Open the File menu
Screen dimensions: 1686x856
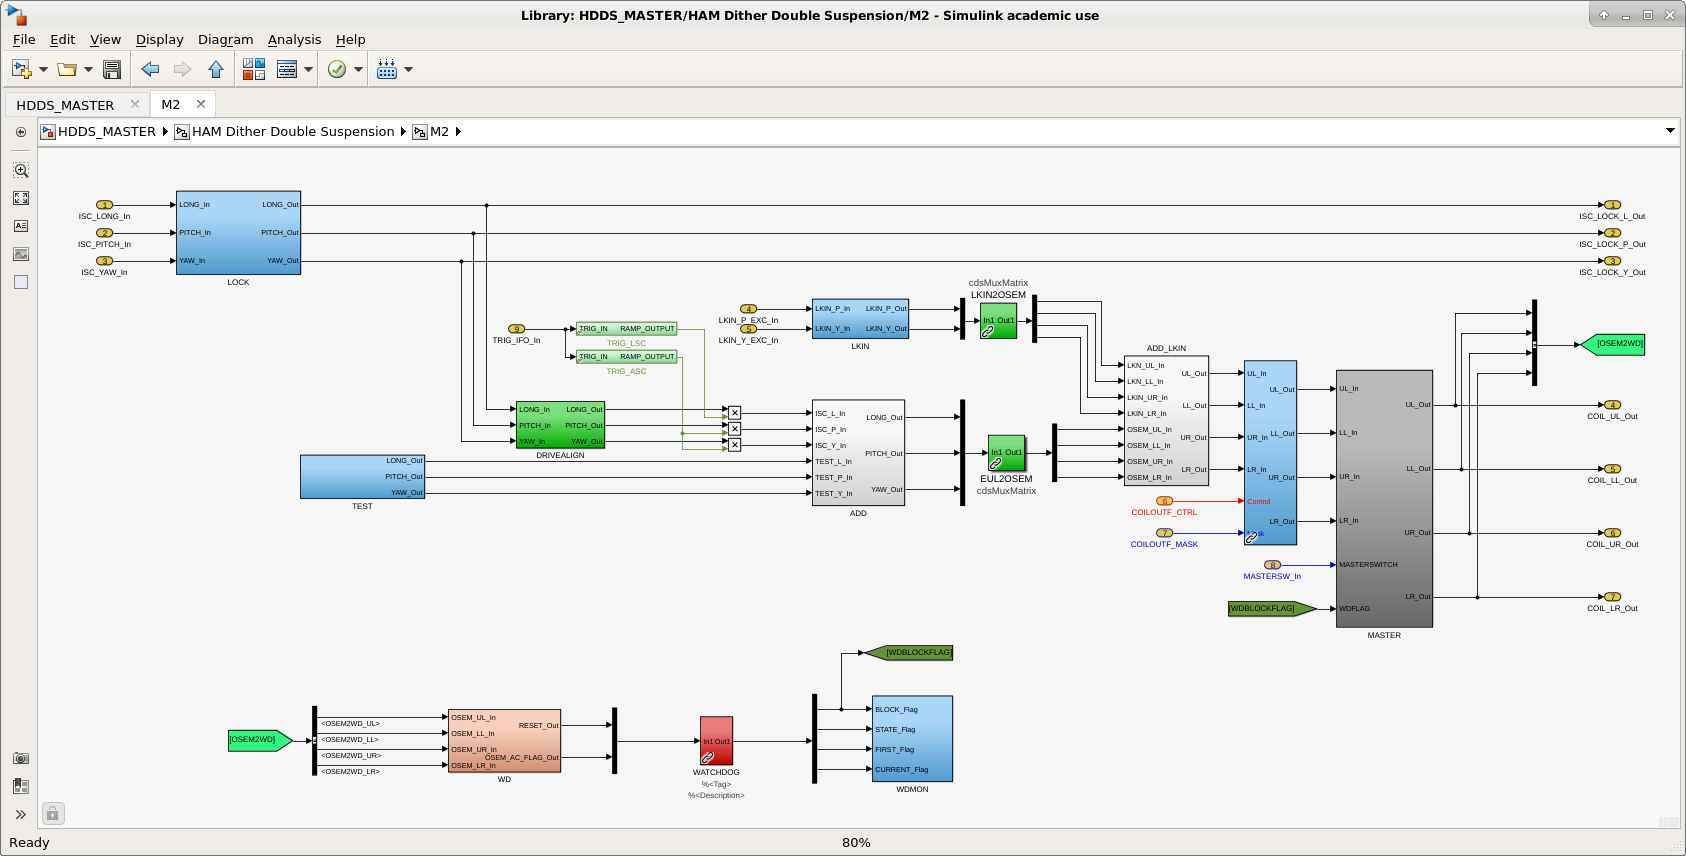pyautogui.click(x=24, y=40)
